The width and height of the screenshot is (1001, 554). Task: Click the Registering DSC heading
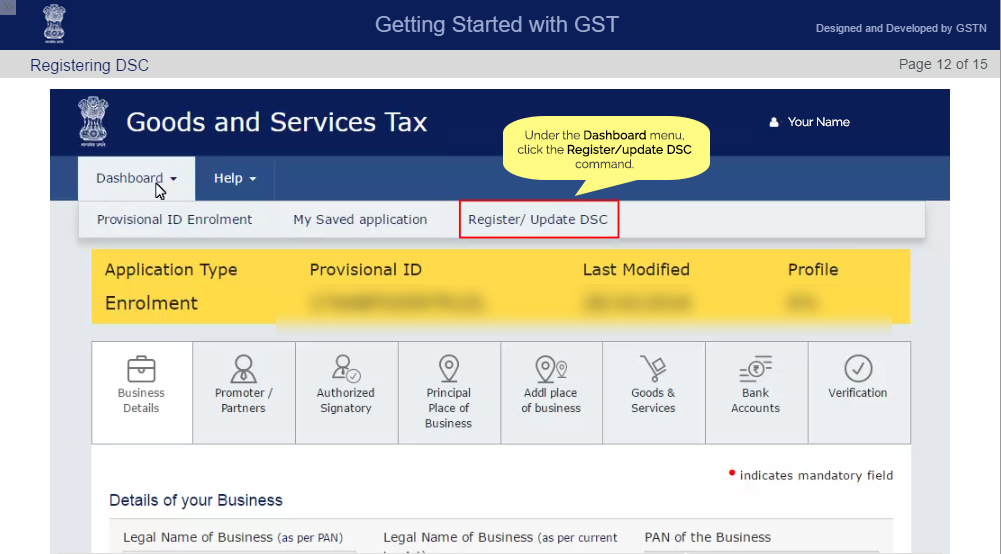pyautogui.click(x=89, y=66)
